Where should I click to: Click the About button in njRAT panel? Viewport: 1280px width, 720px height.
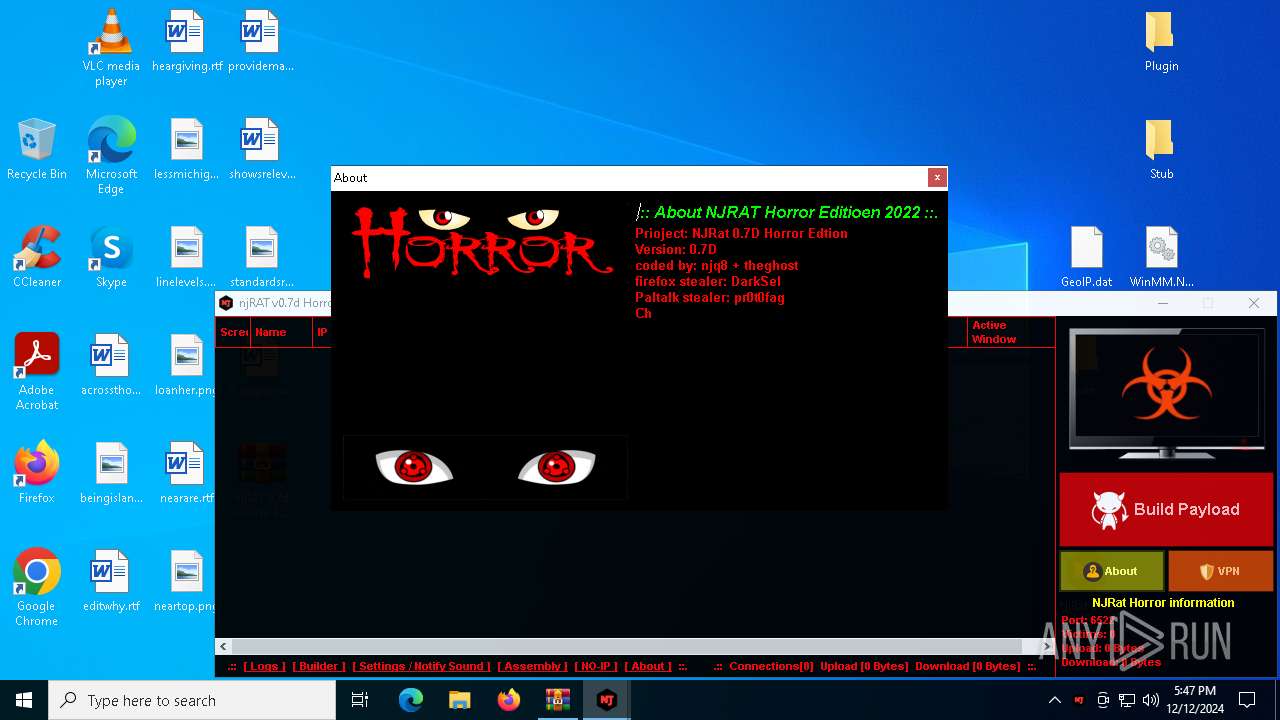pyautogui.click(x=1112, y=571)
